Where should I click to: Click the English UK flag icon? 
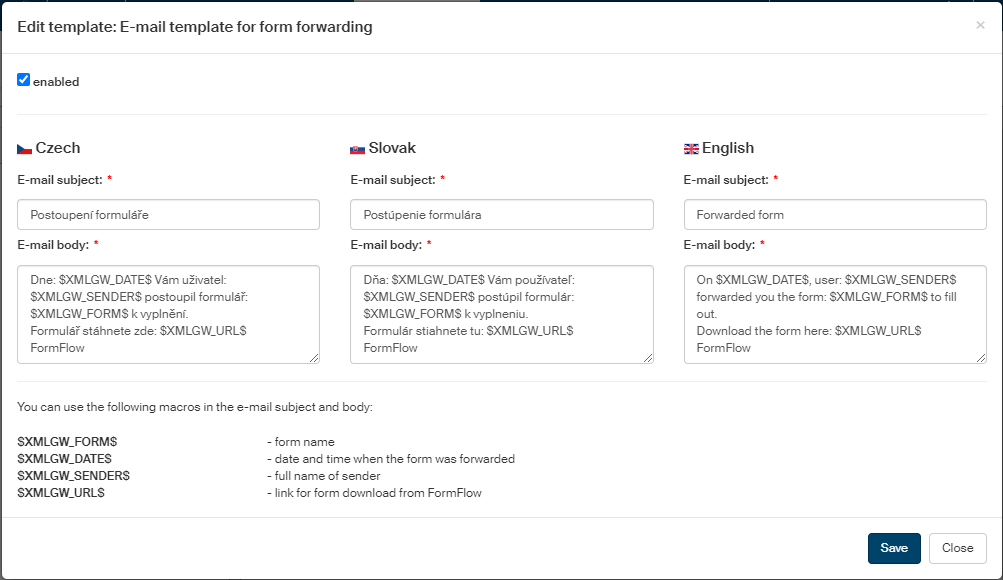tap(691, 149)
